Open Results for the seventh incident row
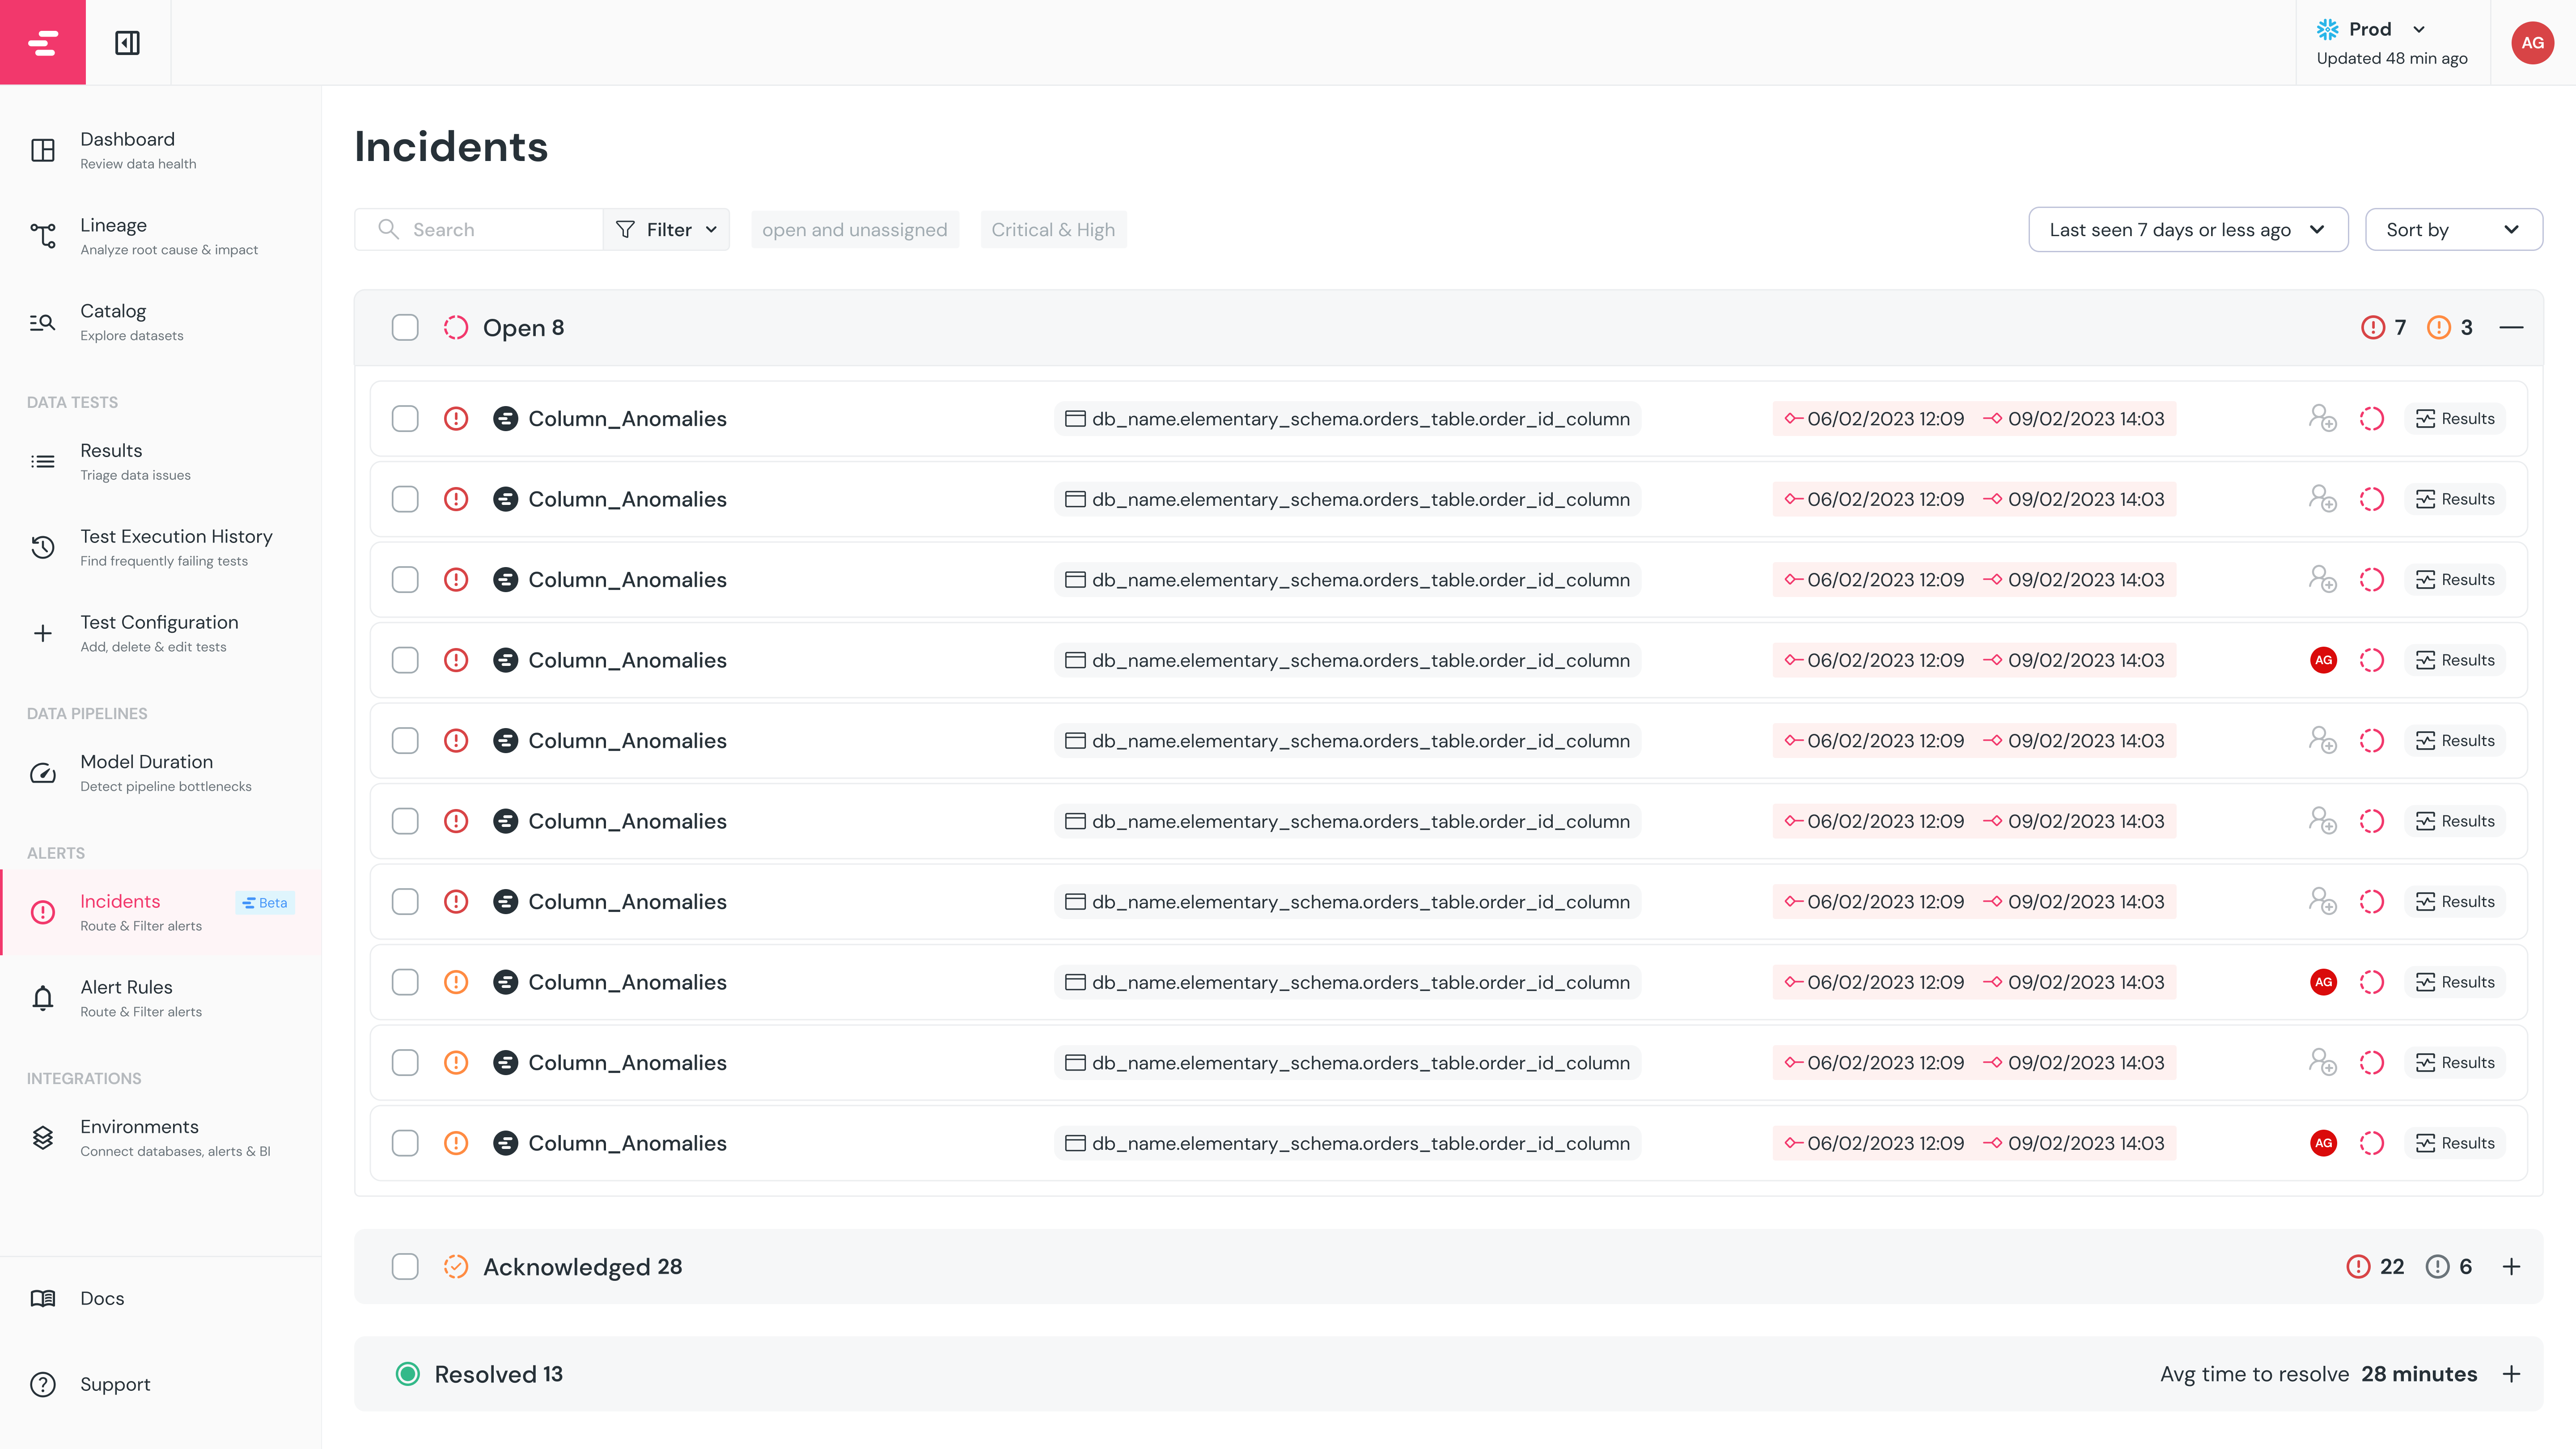 click(x=2455, y=901)
